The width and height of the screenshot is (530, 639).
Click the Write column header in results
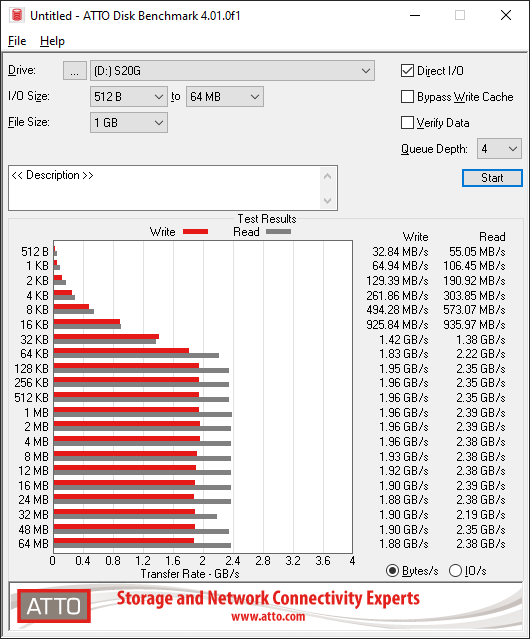[x=416, y=237]
